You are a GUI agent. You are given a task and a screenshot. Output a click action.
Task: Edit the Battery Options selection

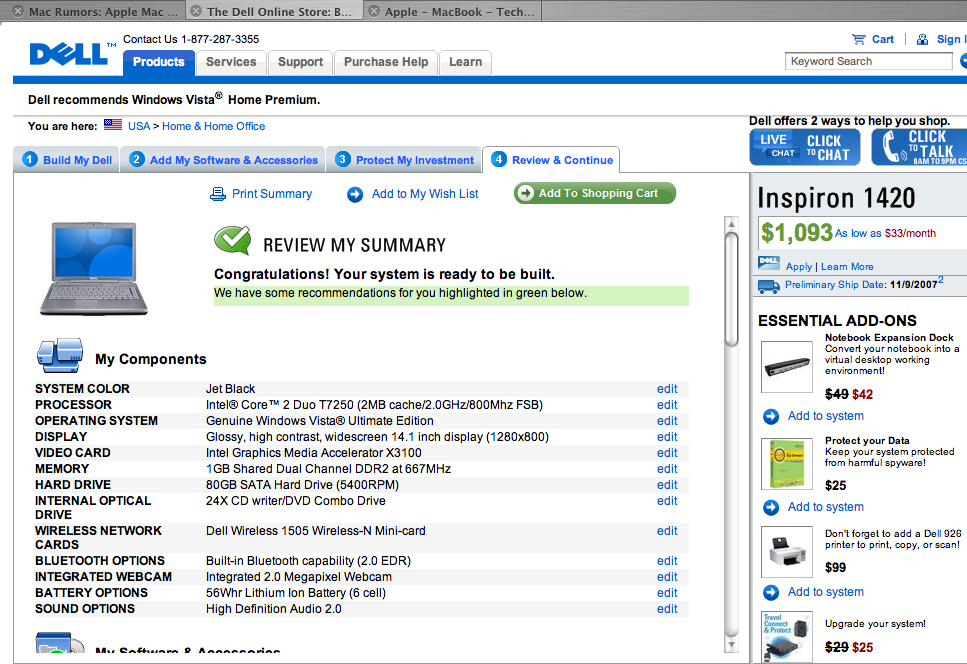(667, 593)
